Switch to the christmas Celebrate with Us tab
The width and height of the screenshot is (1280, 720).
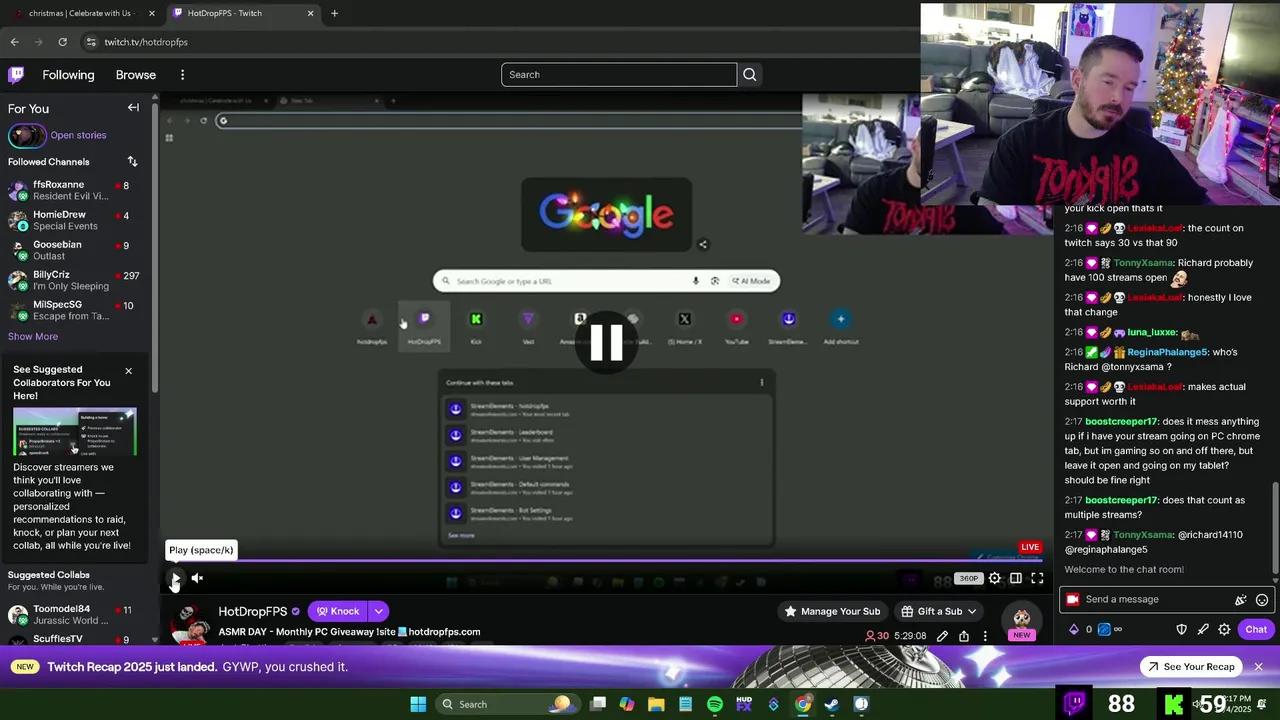pyautogui.click(x=82, y=13)
